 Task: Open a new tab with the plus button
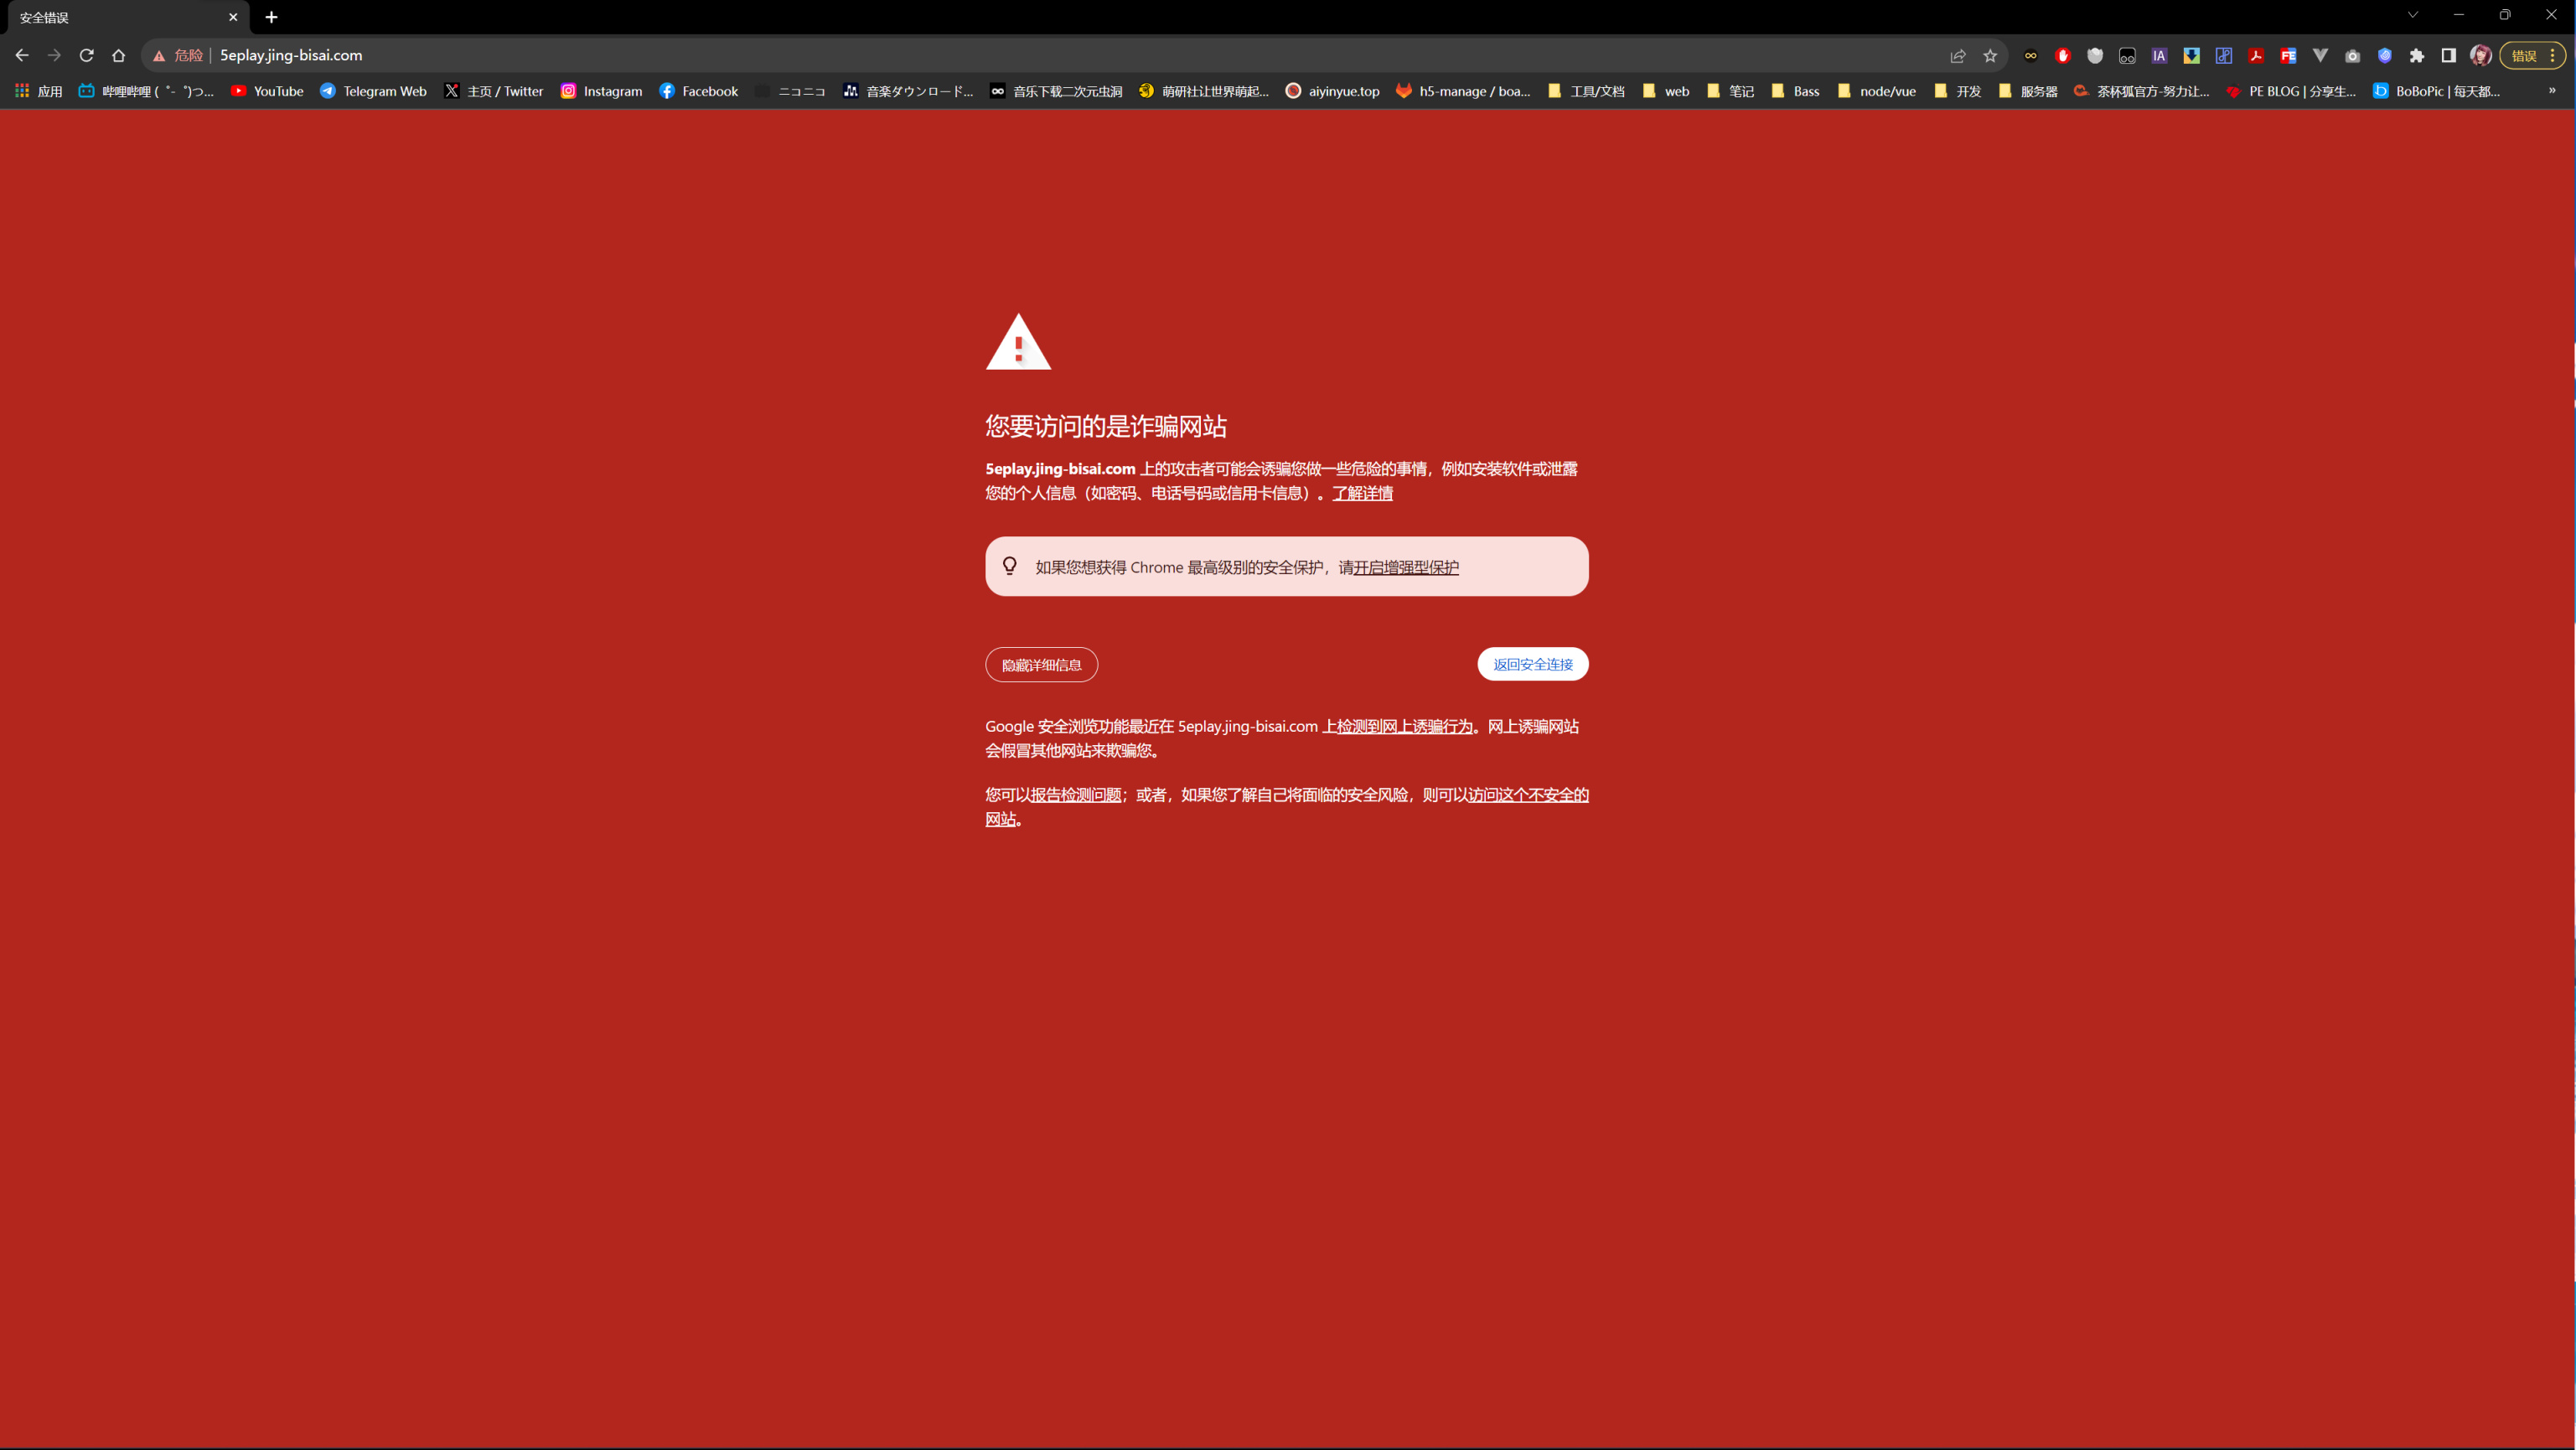click(x=271, y=17)
